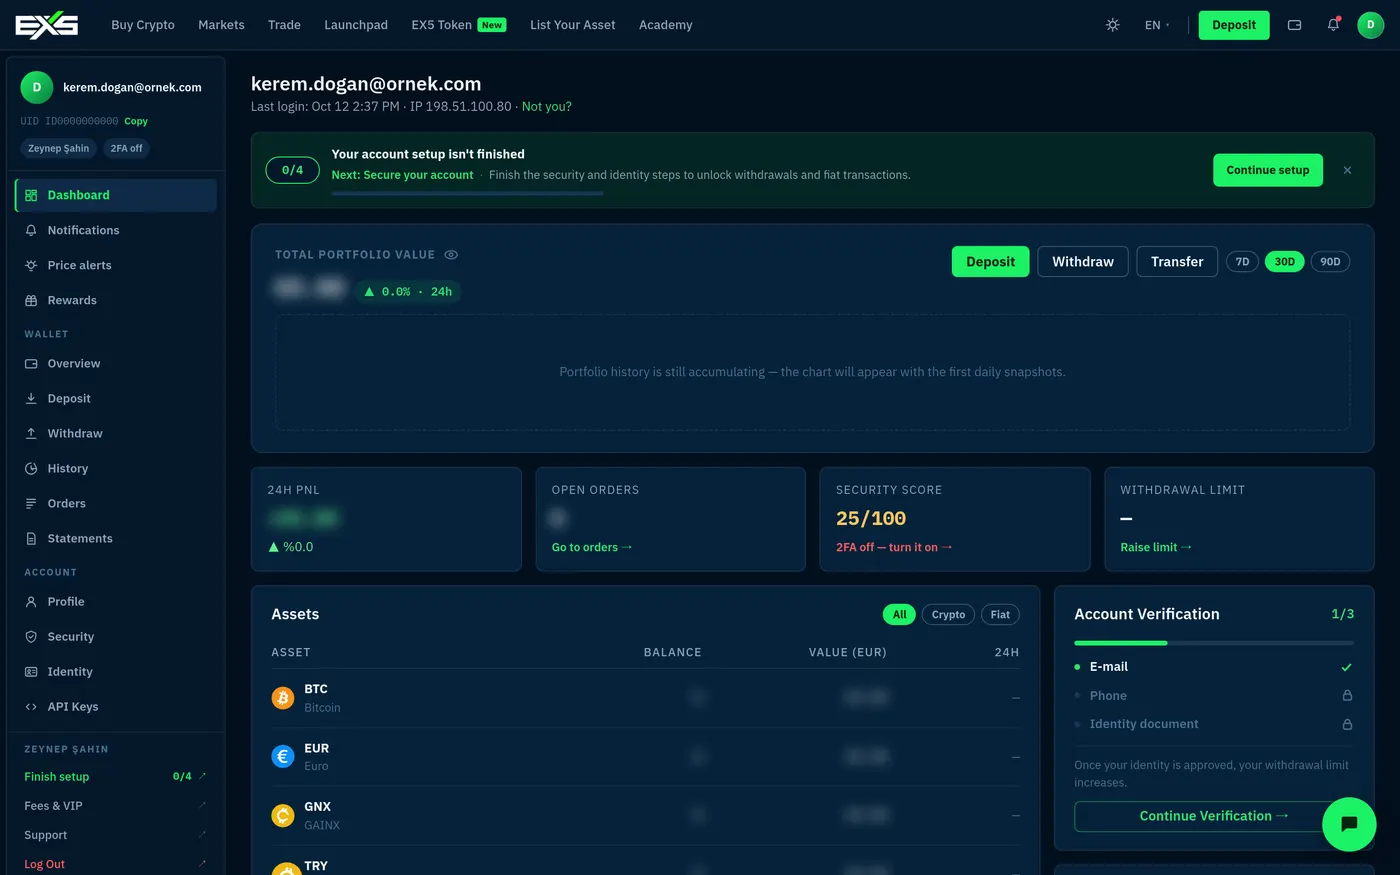
Task: Click the Not you? link
Action: [x=547, y=107]
